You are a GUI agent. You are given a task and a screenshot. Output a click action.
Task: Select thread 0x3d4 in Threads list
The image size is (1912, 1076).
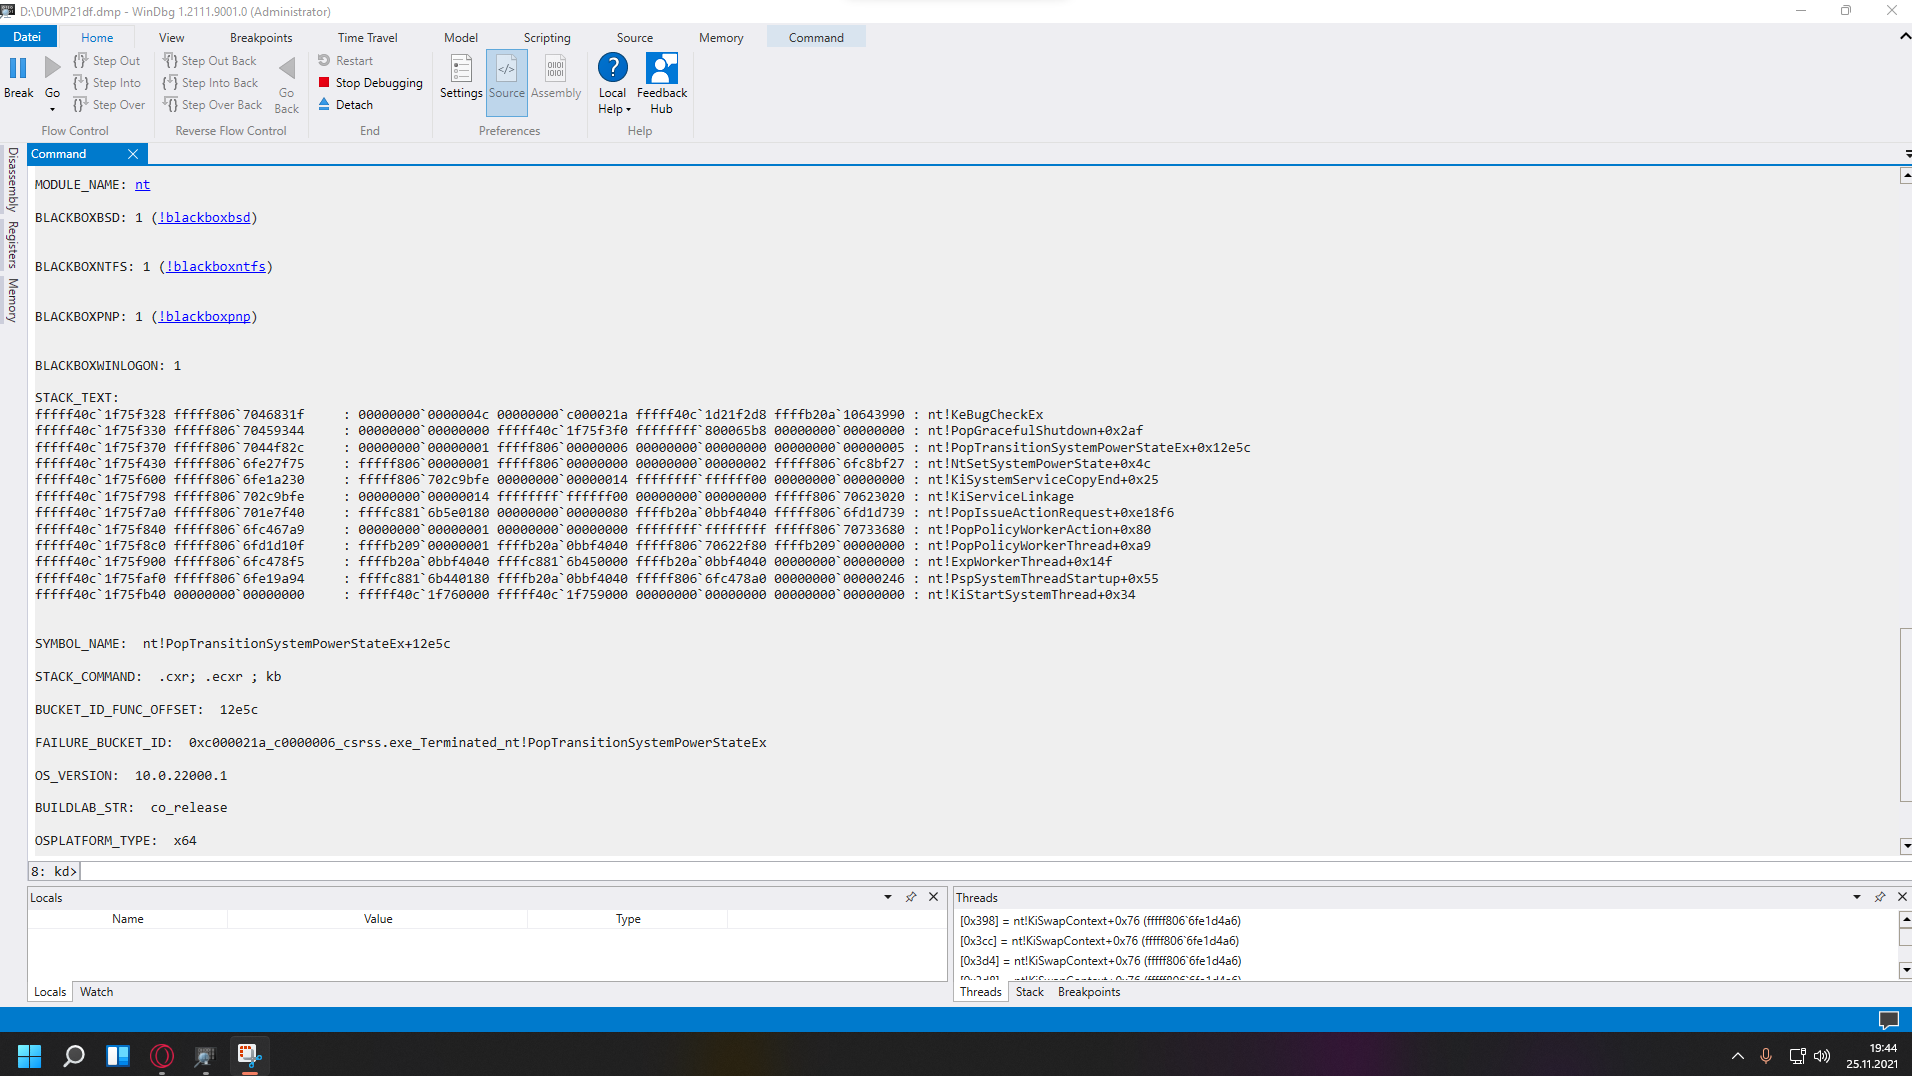[x=1100, y=961]
